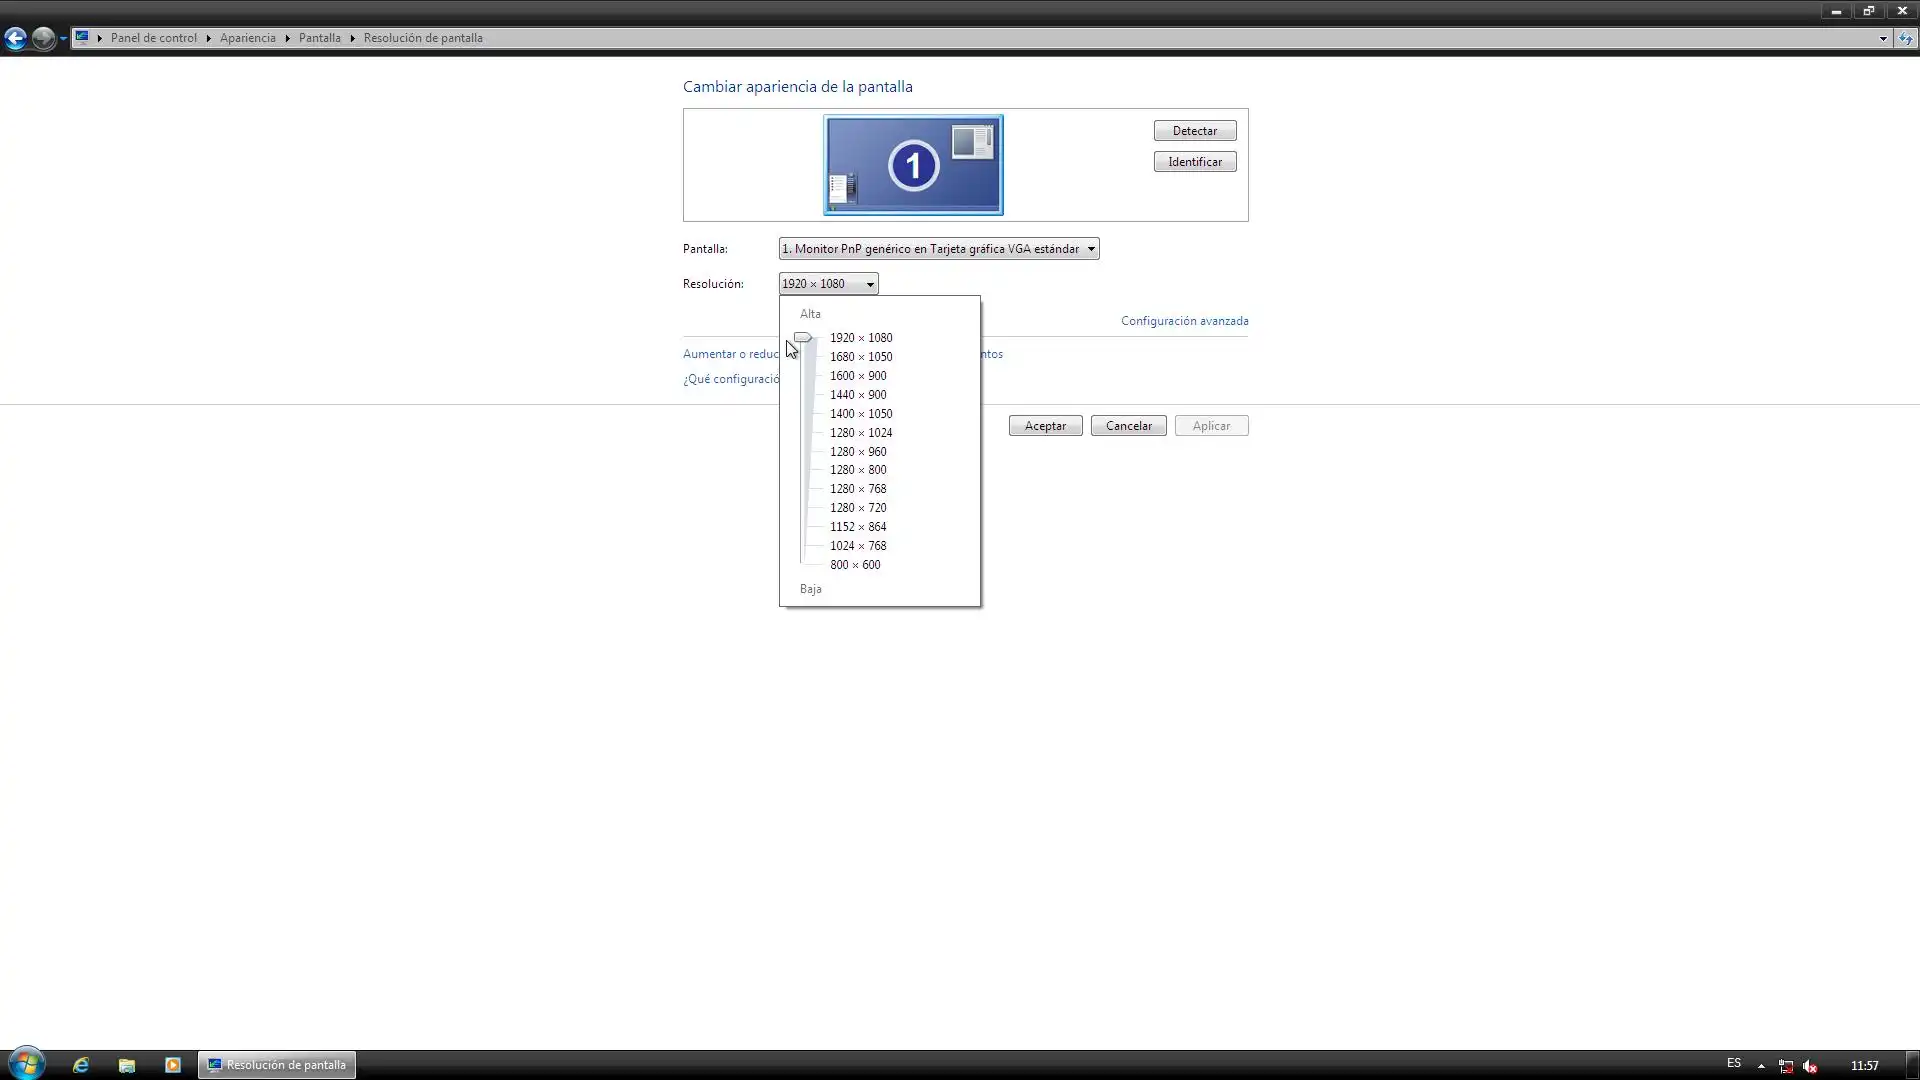
Task: Open the Windows Explorer folder taskbar icon
Action: point(127,1065)
